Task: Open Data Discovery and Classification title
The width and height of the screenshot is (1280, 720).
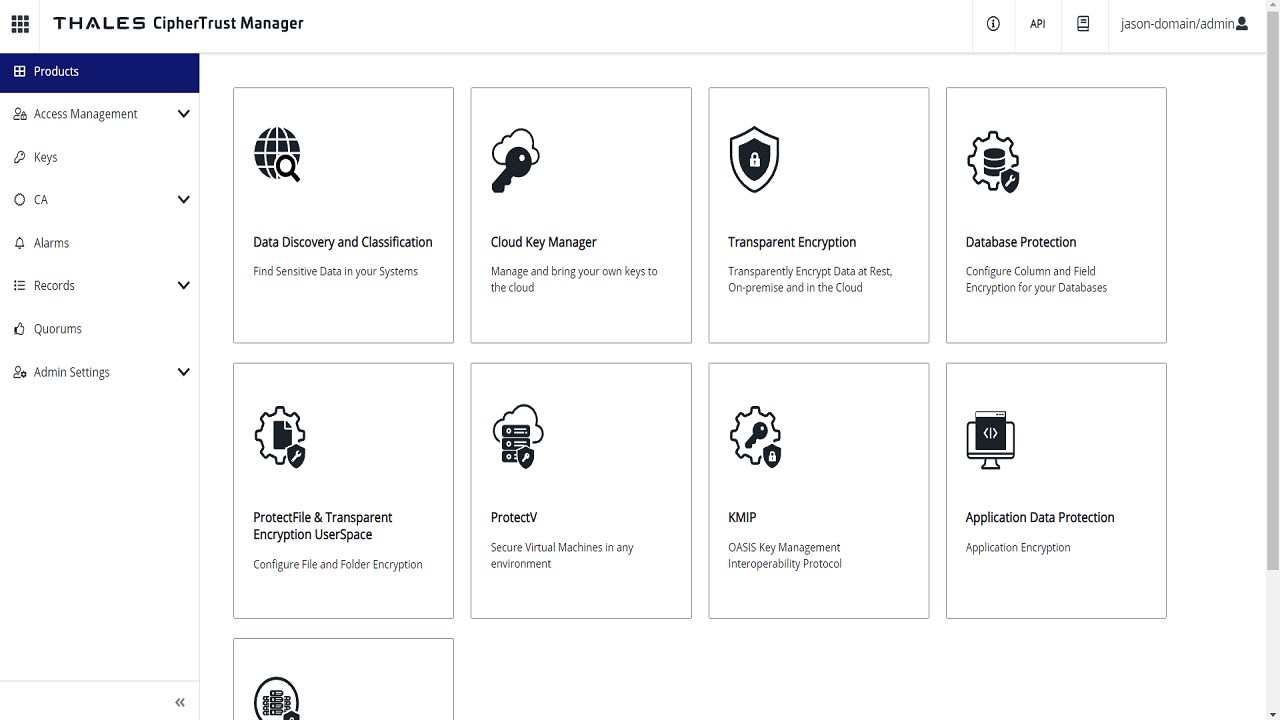Action: coord(343,242)
